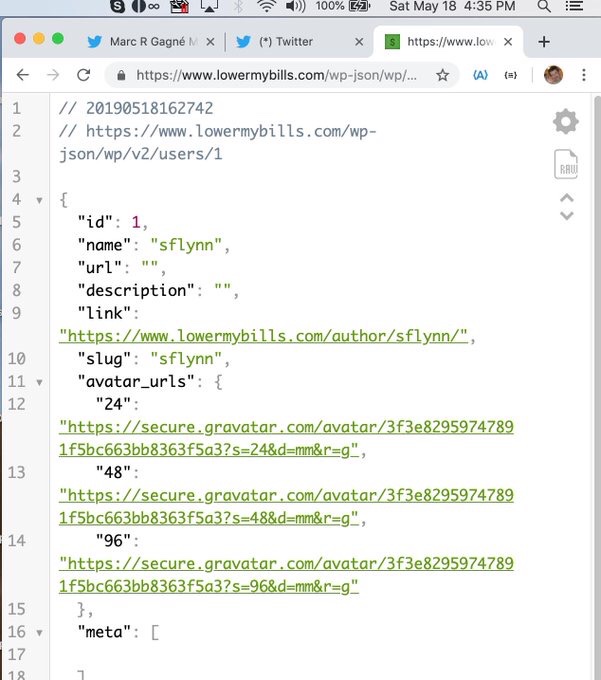Open the author/sflynn link
The width and height of the screenshot is (601, 680).
264,336
